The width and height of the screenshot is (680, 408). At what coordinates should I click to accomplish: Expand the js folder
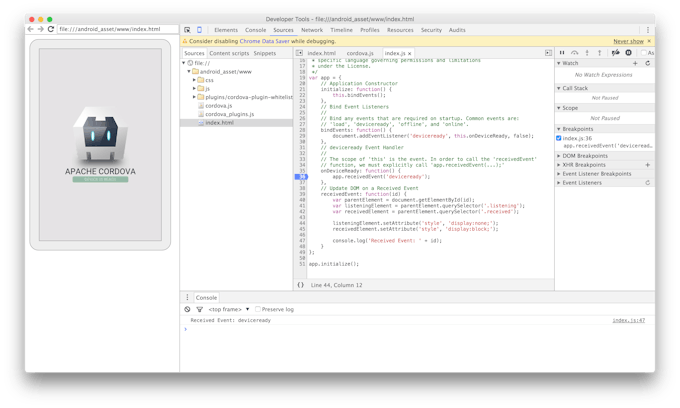pyautogui.click(x=194, y=88)
